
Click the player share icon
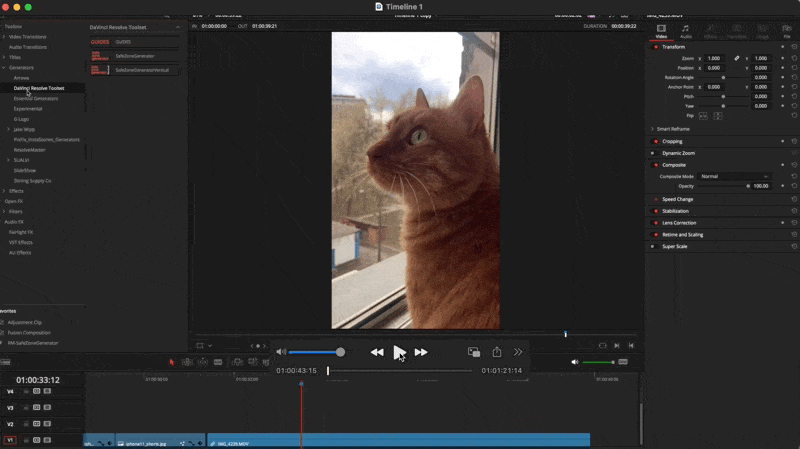point(496,352)
